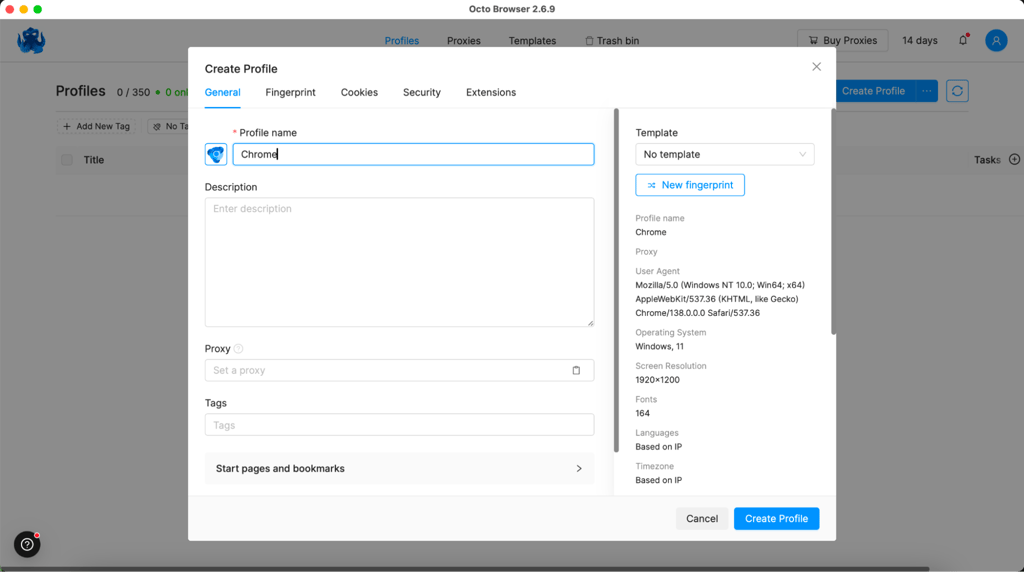Open the Proxies page
Image resolution: width=1024 pixels, height=572 pixels.
pos(464,40)
